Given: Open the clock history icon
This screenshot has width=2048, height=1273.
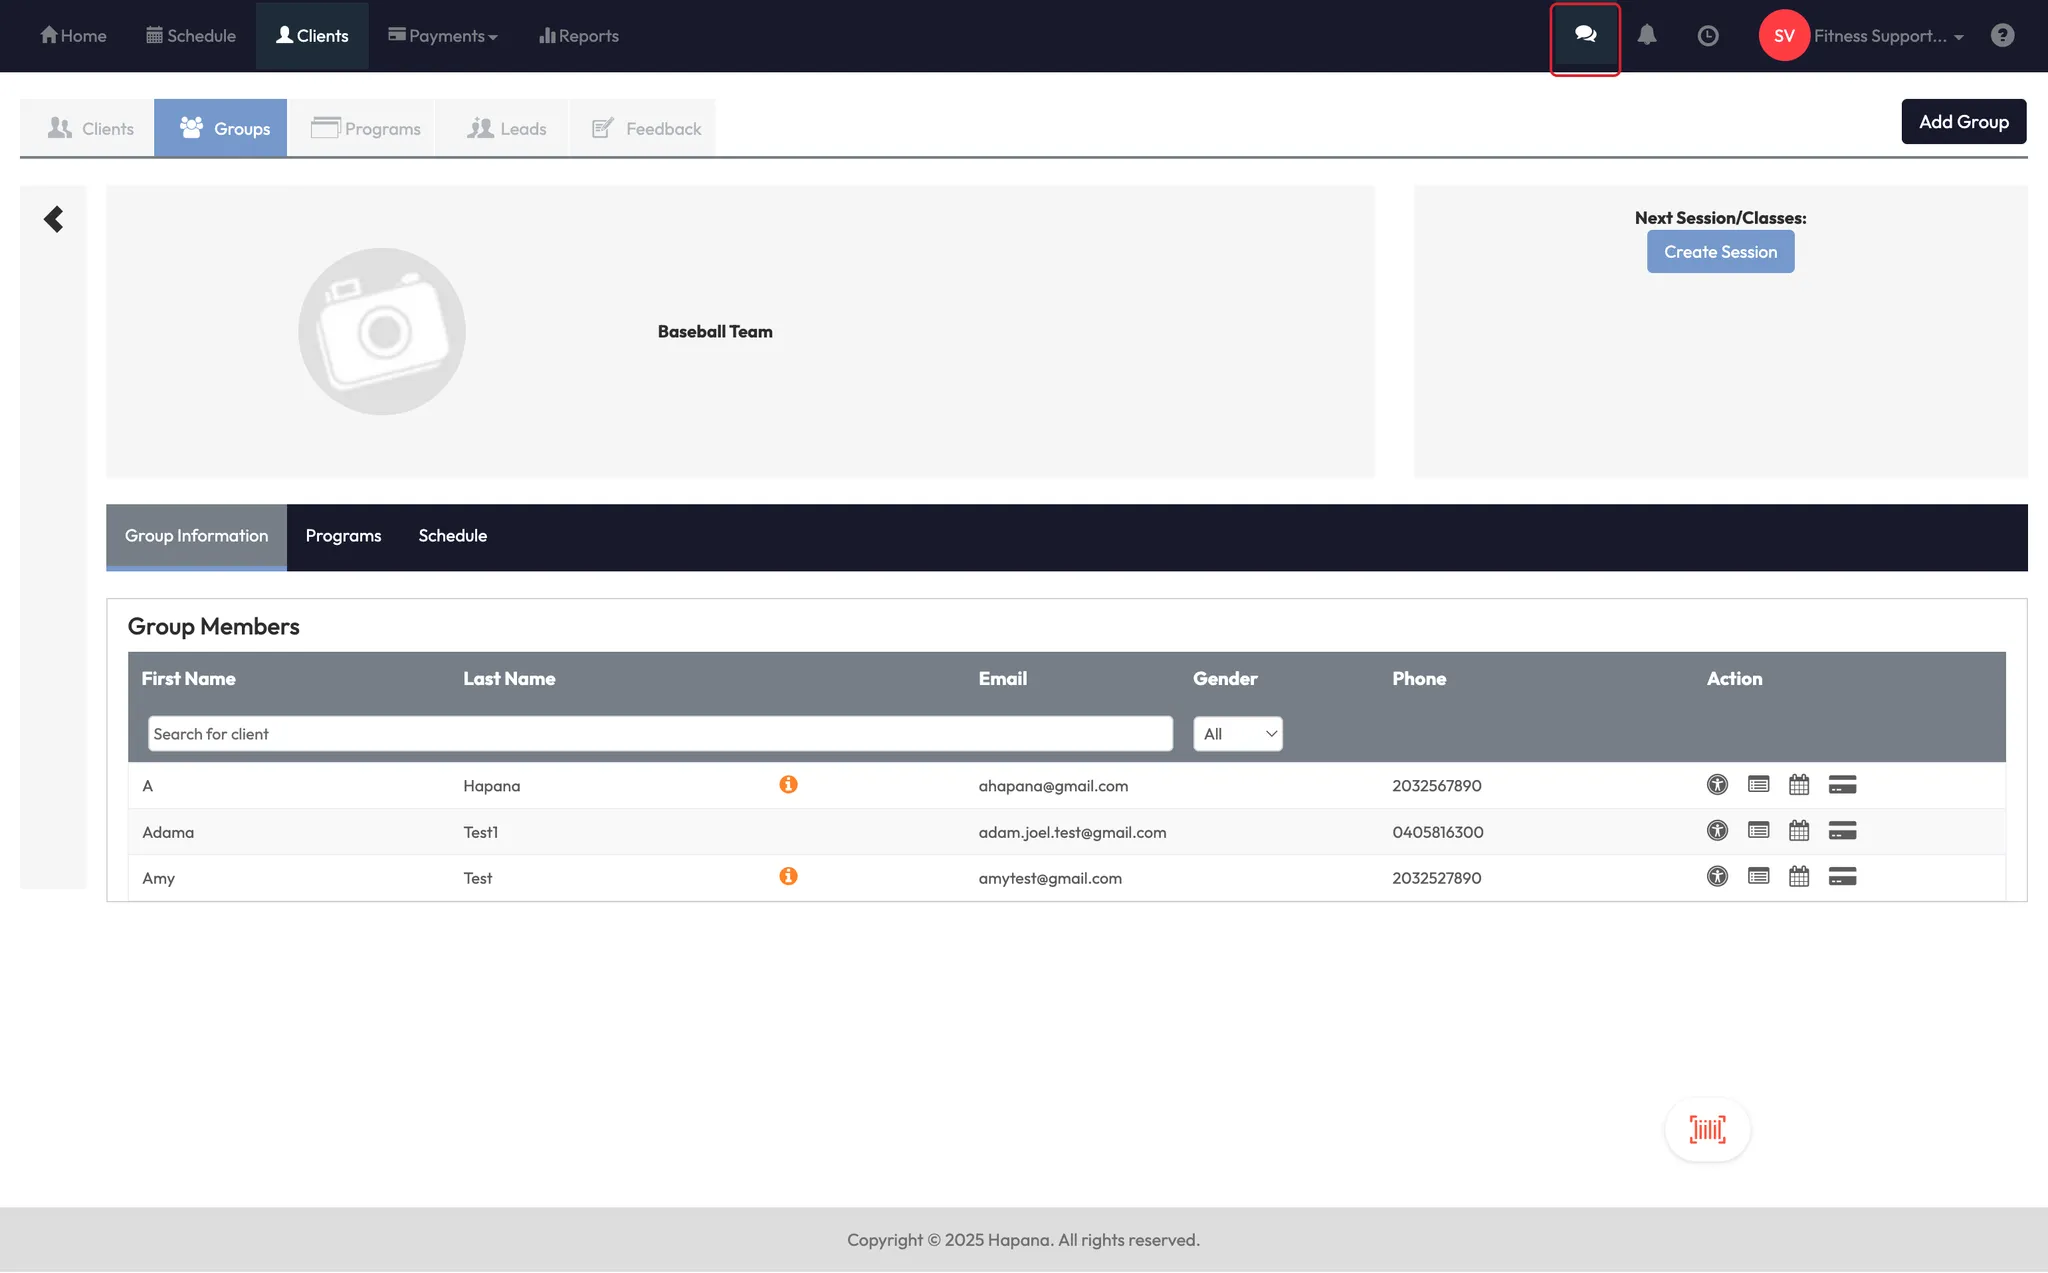Looking at the screenshot, I should coord(1708,36).
